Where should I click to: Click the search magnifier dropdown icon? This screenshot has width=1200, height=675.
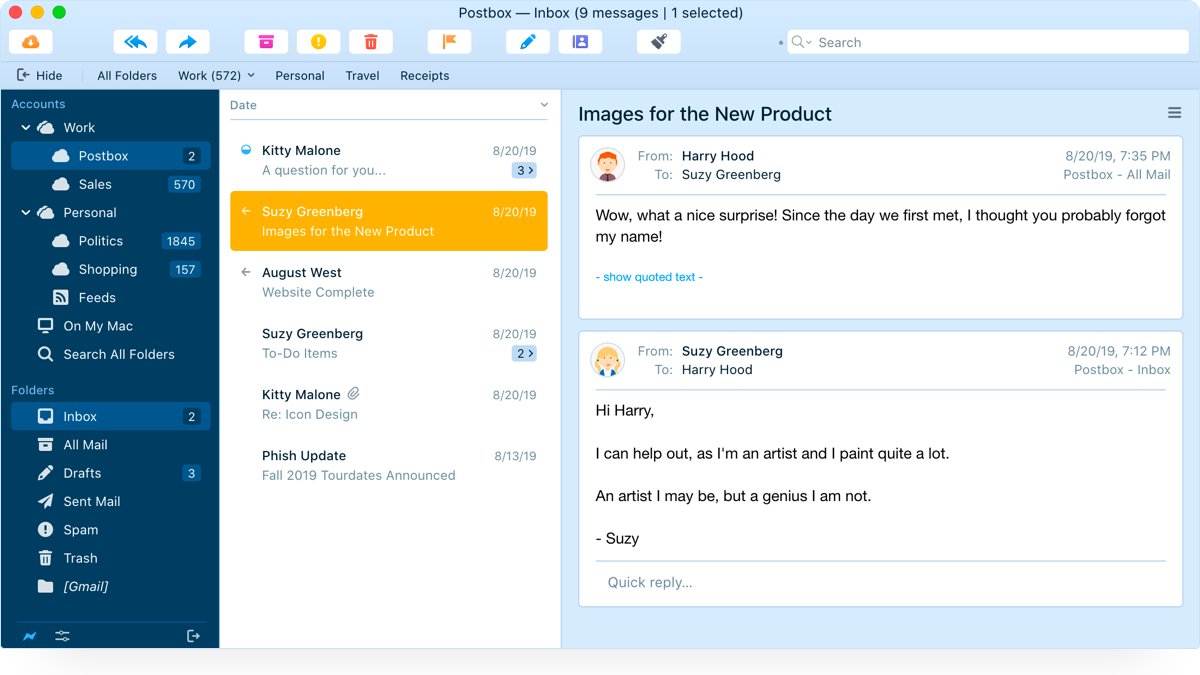[x=802, y=42]
